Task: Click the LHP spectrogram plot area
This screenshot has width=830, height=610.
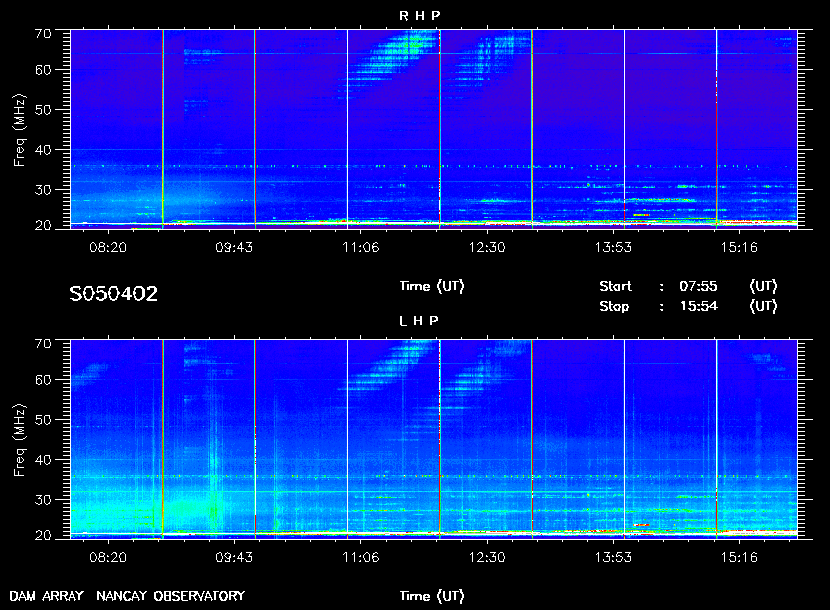Action: pos(434,439)
